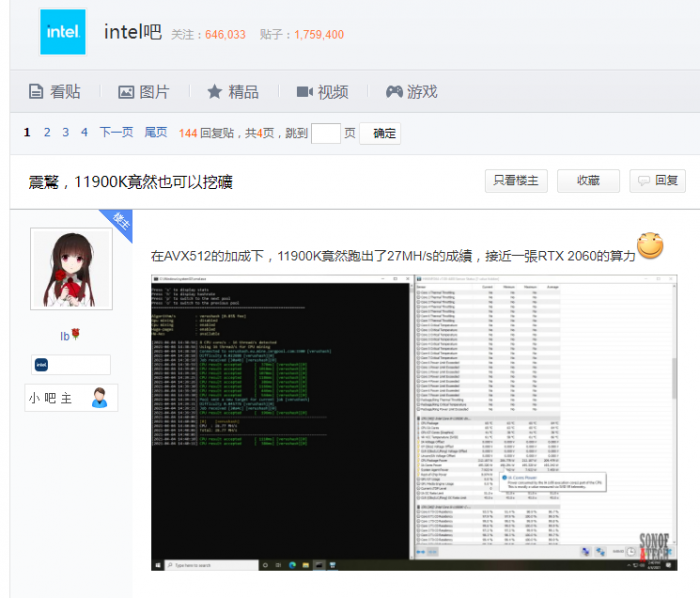Screen dimensions: 700x598
Task: Click the Intel badge under the username
Action: pyautogui.click(x=42, y=364)
